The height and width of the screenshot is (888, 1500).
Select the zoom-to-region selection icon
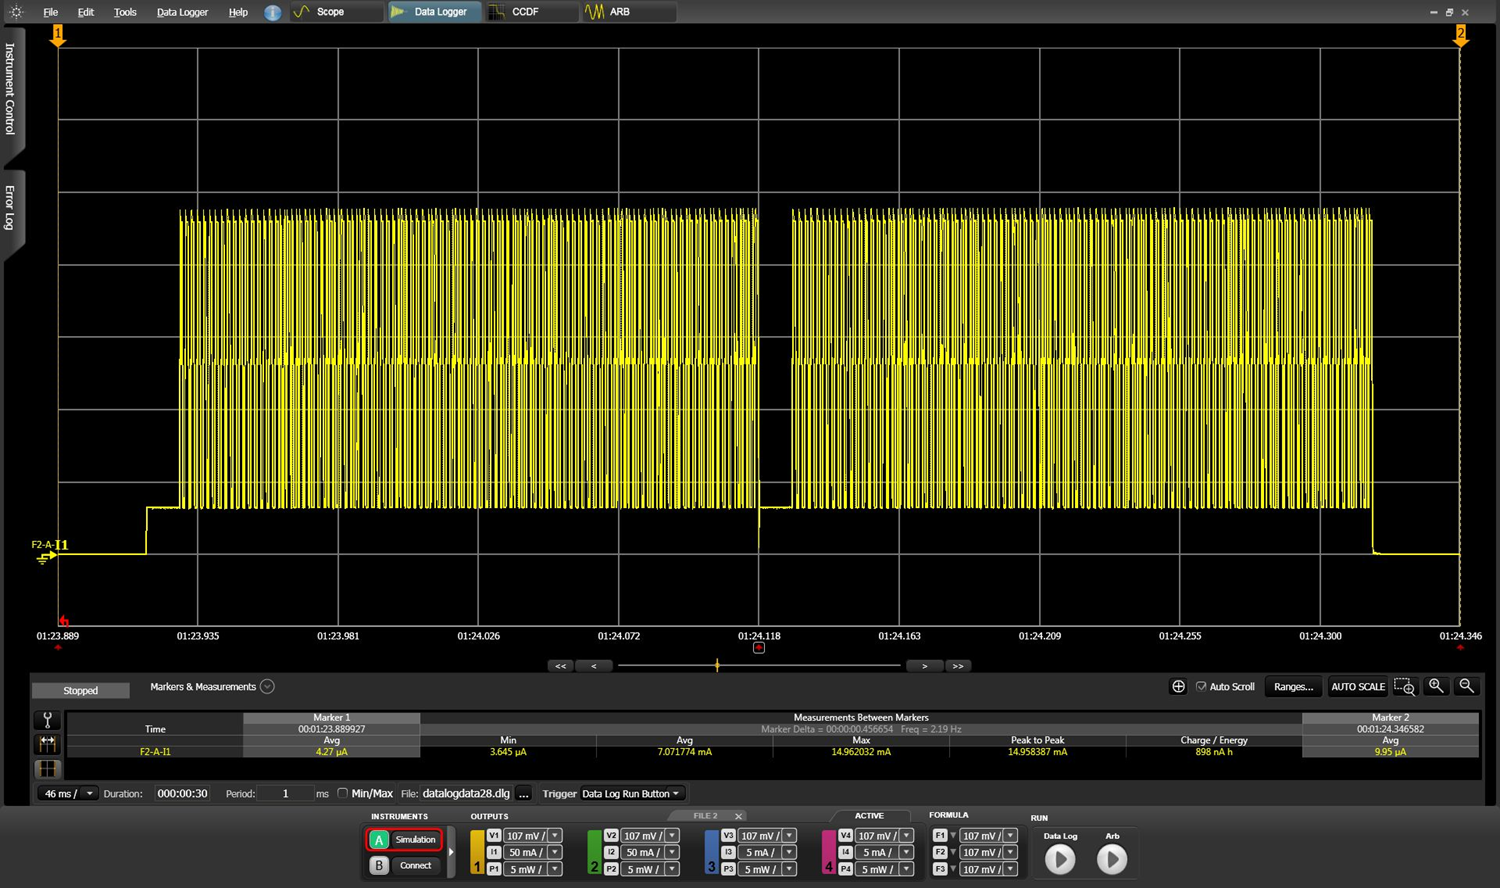(x=1404, y=687)
